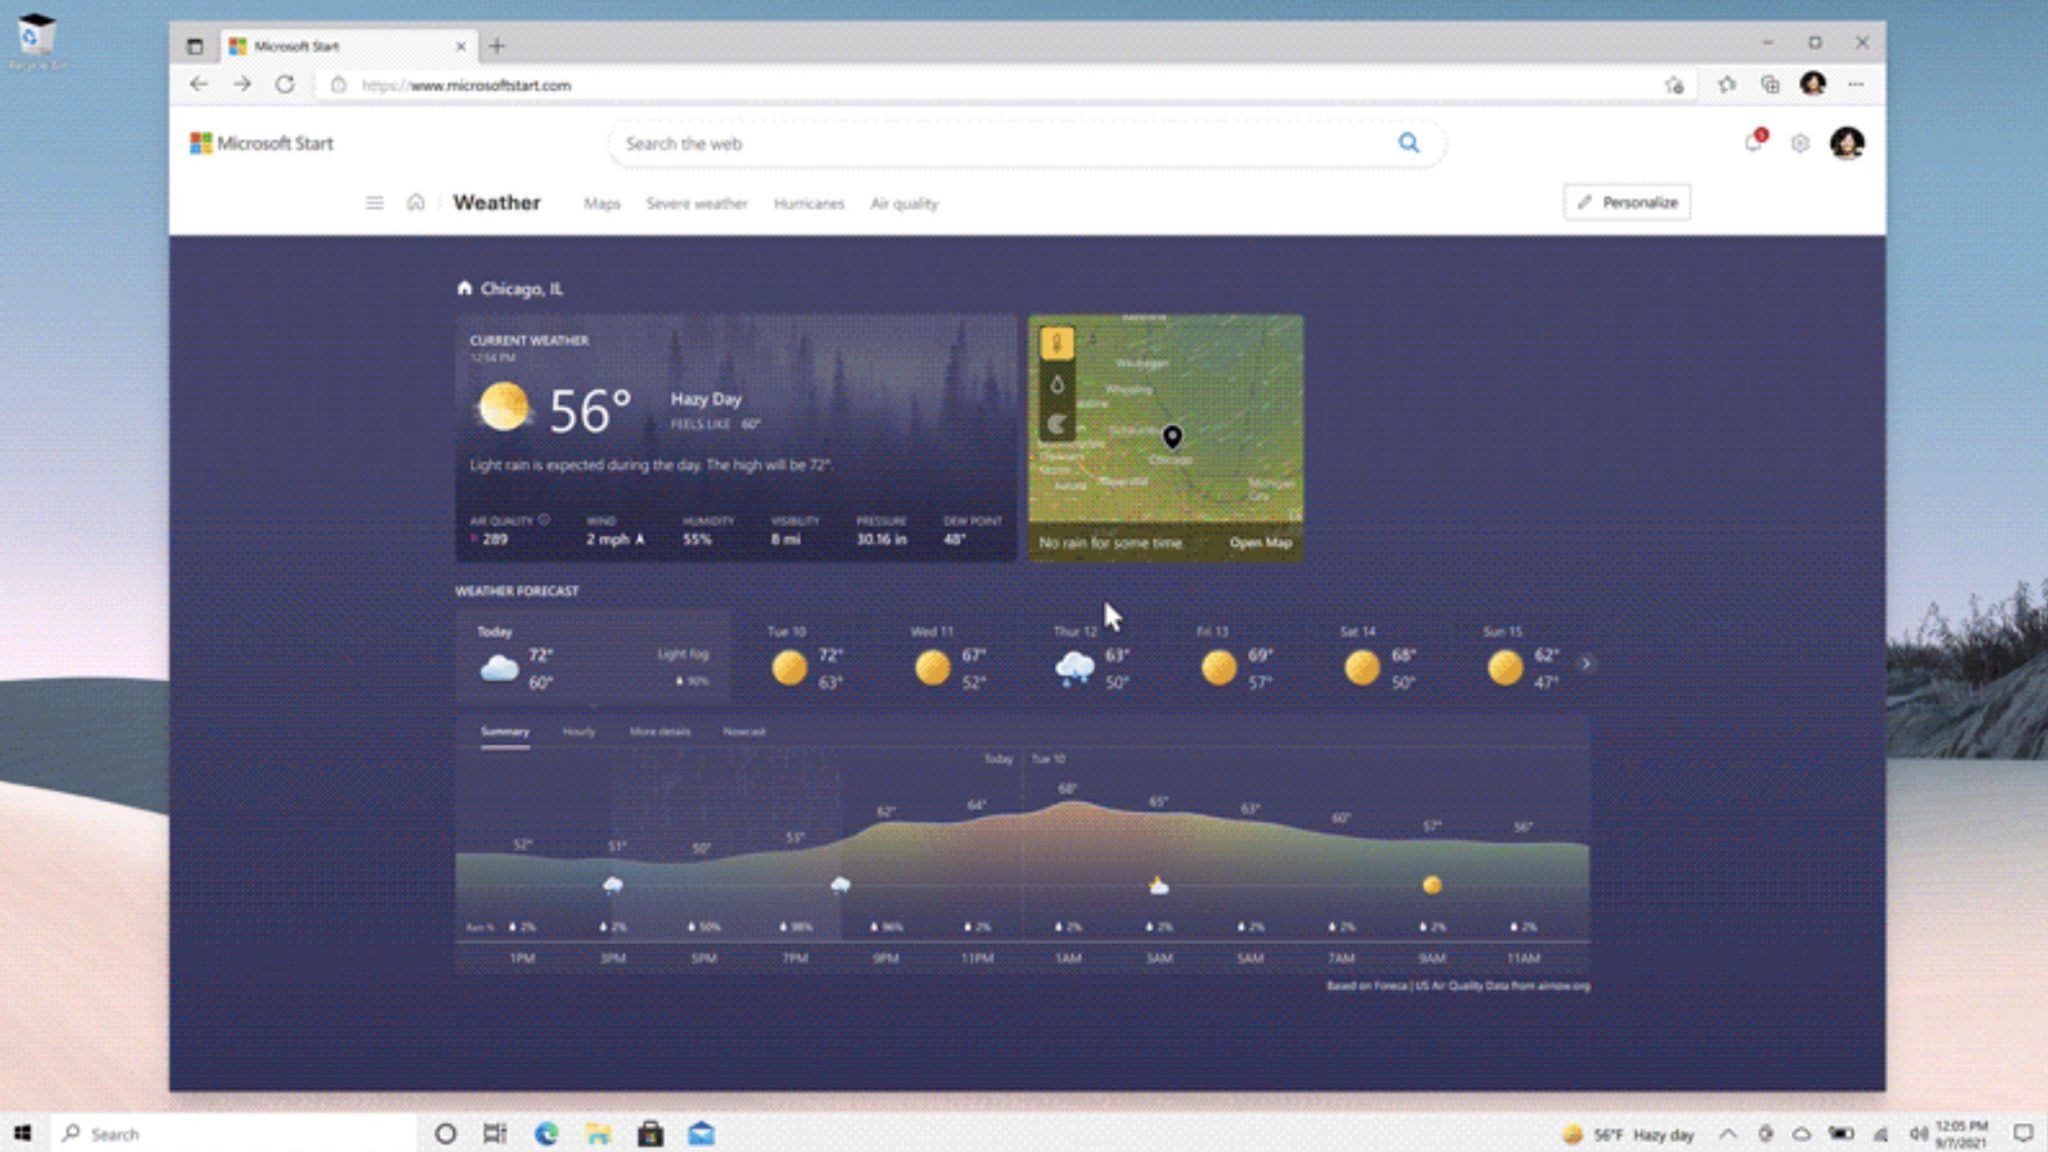
Task: Open the browser Favorites list icon
Action: [1727, 85]
